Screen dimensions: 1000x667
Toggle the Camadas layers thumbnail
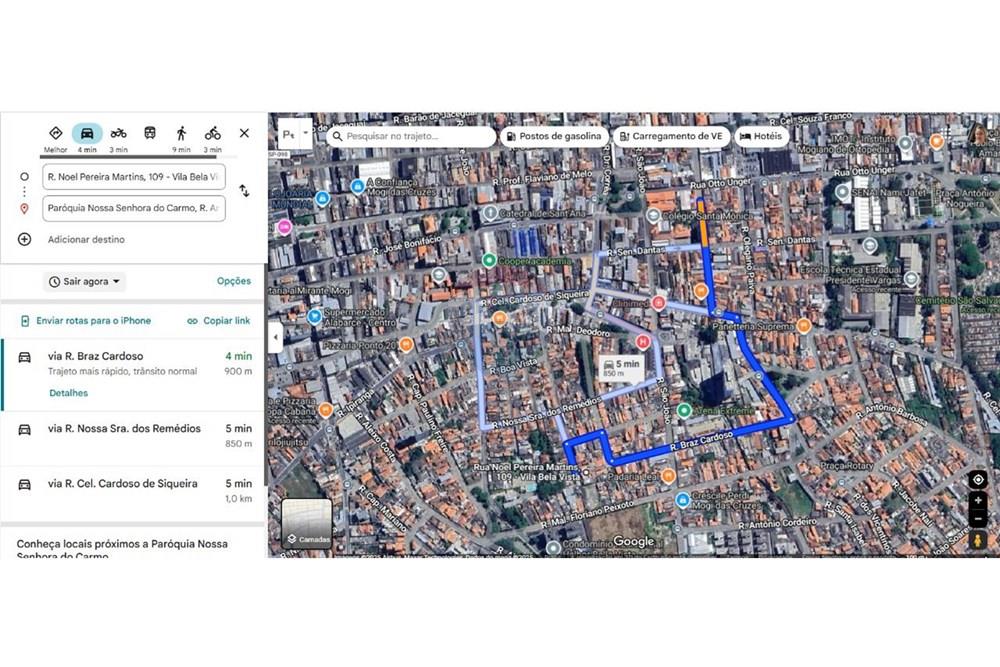pos(306,522)
